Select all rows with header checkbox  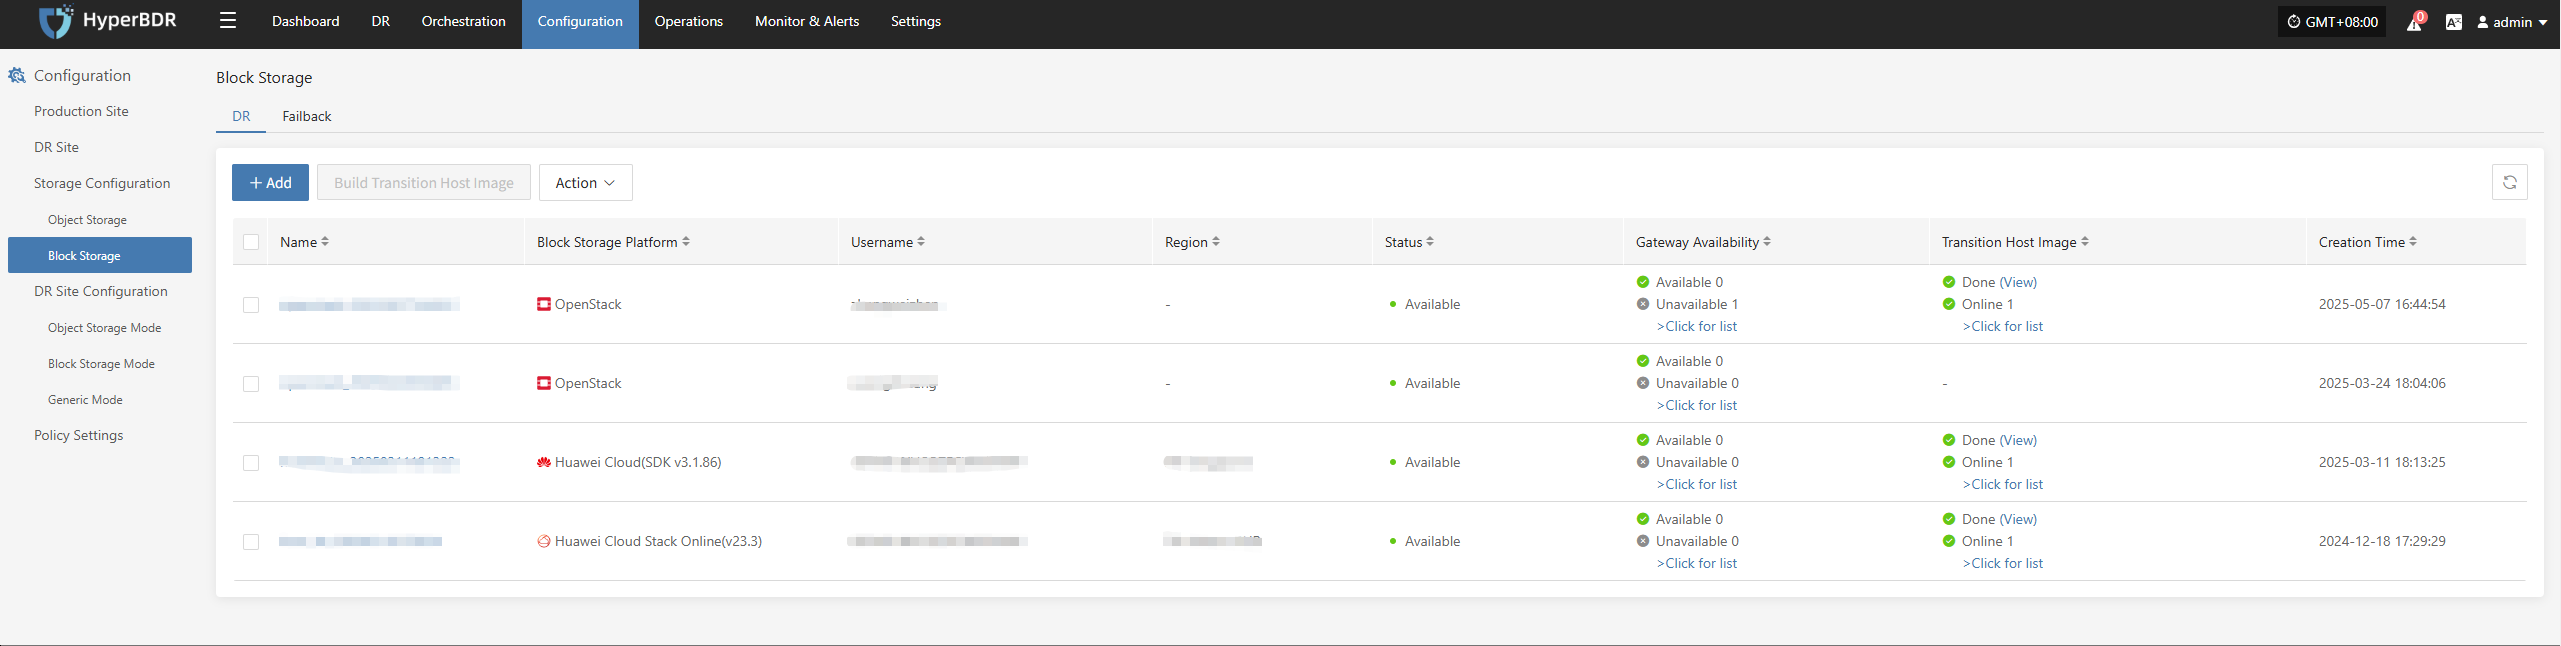[251, 242]
